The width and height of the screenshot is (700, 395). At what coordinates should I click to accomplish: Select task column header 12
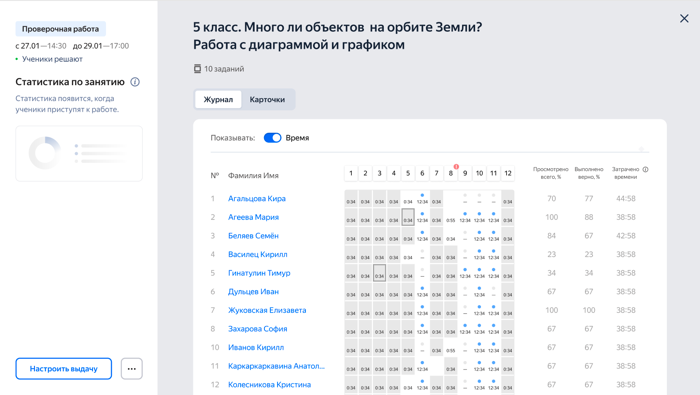(508, 173)
